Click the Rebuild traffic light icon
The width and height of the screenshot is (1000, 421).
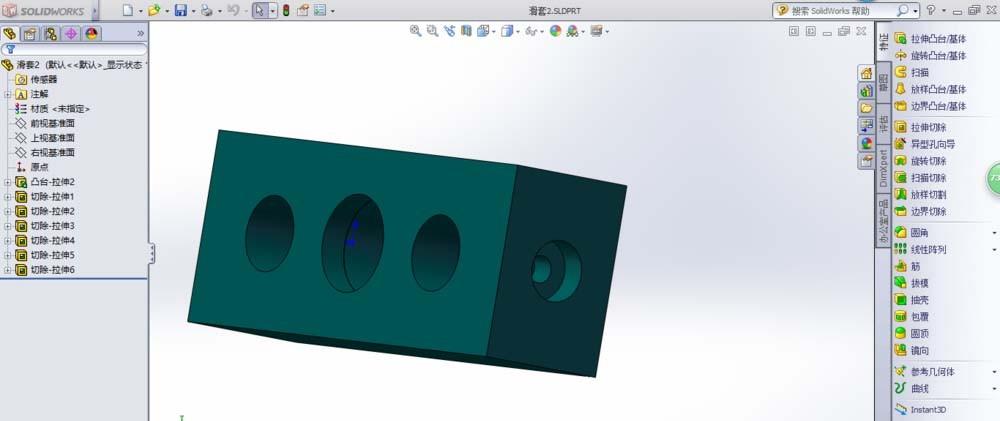pyautogui.click(x=286, y=10)
